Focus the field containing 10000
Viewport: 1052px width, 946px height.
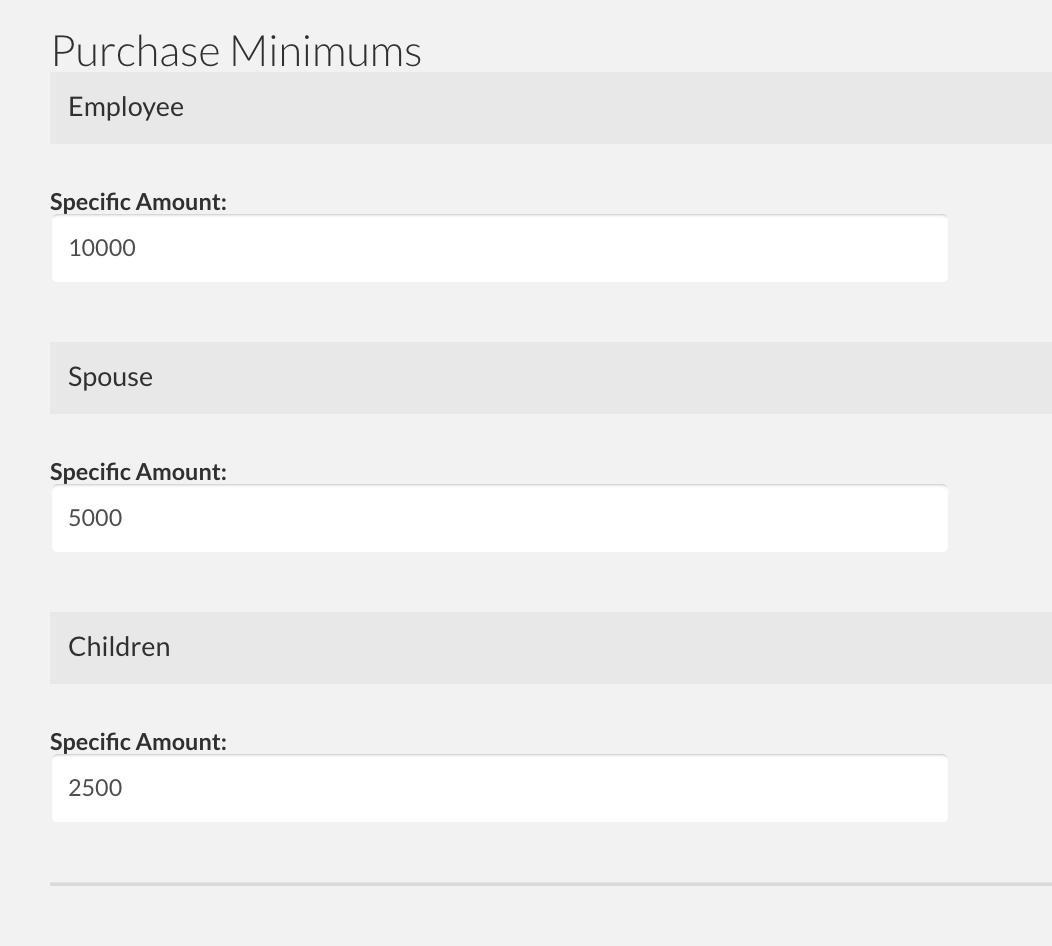pos(500,249)
